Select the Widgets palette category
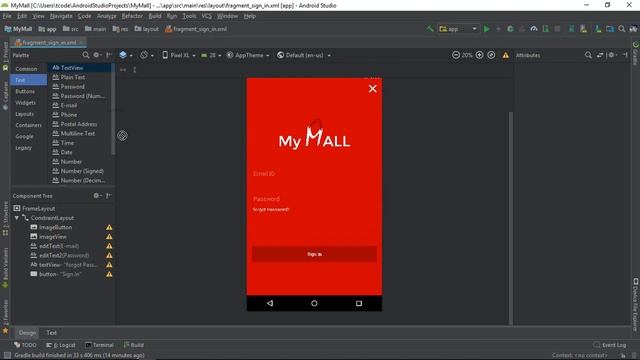 (x=25, y=103)
